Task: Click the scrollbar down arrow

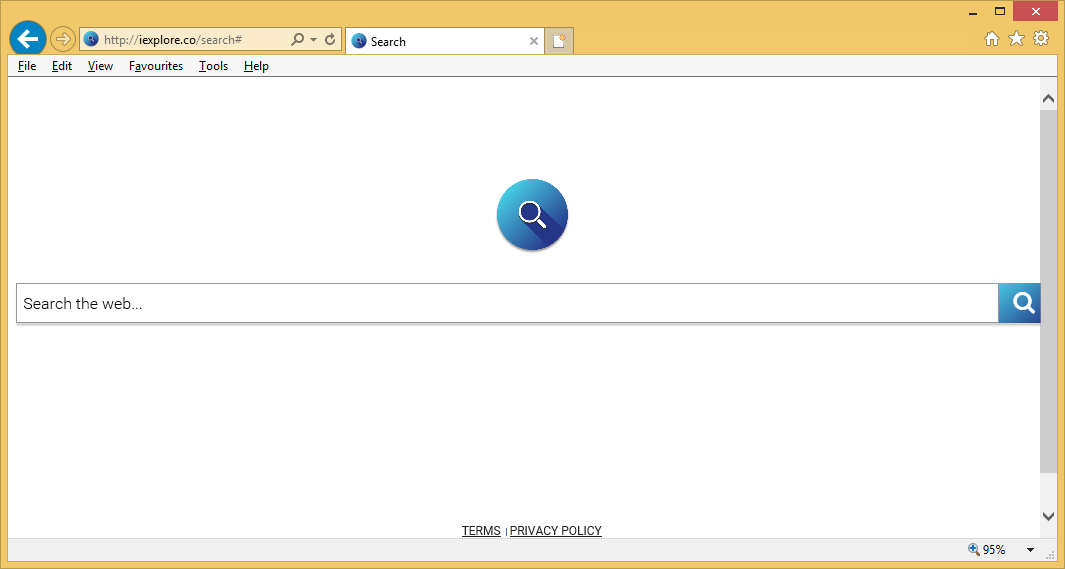Action: (1048, 516)
